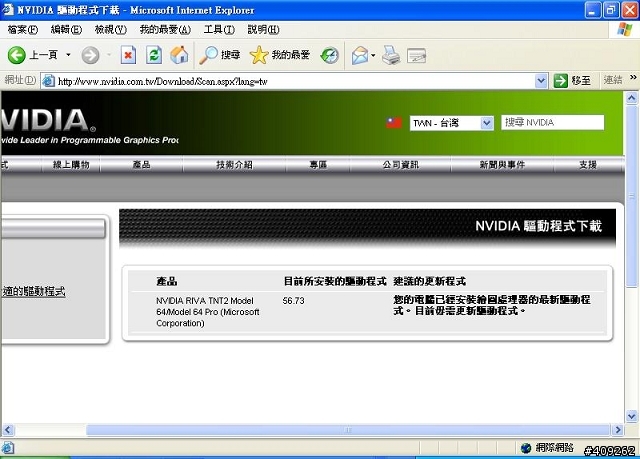Open 我的最愛 favorites star icon

pyautogui.click(x=280, y=55)
